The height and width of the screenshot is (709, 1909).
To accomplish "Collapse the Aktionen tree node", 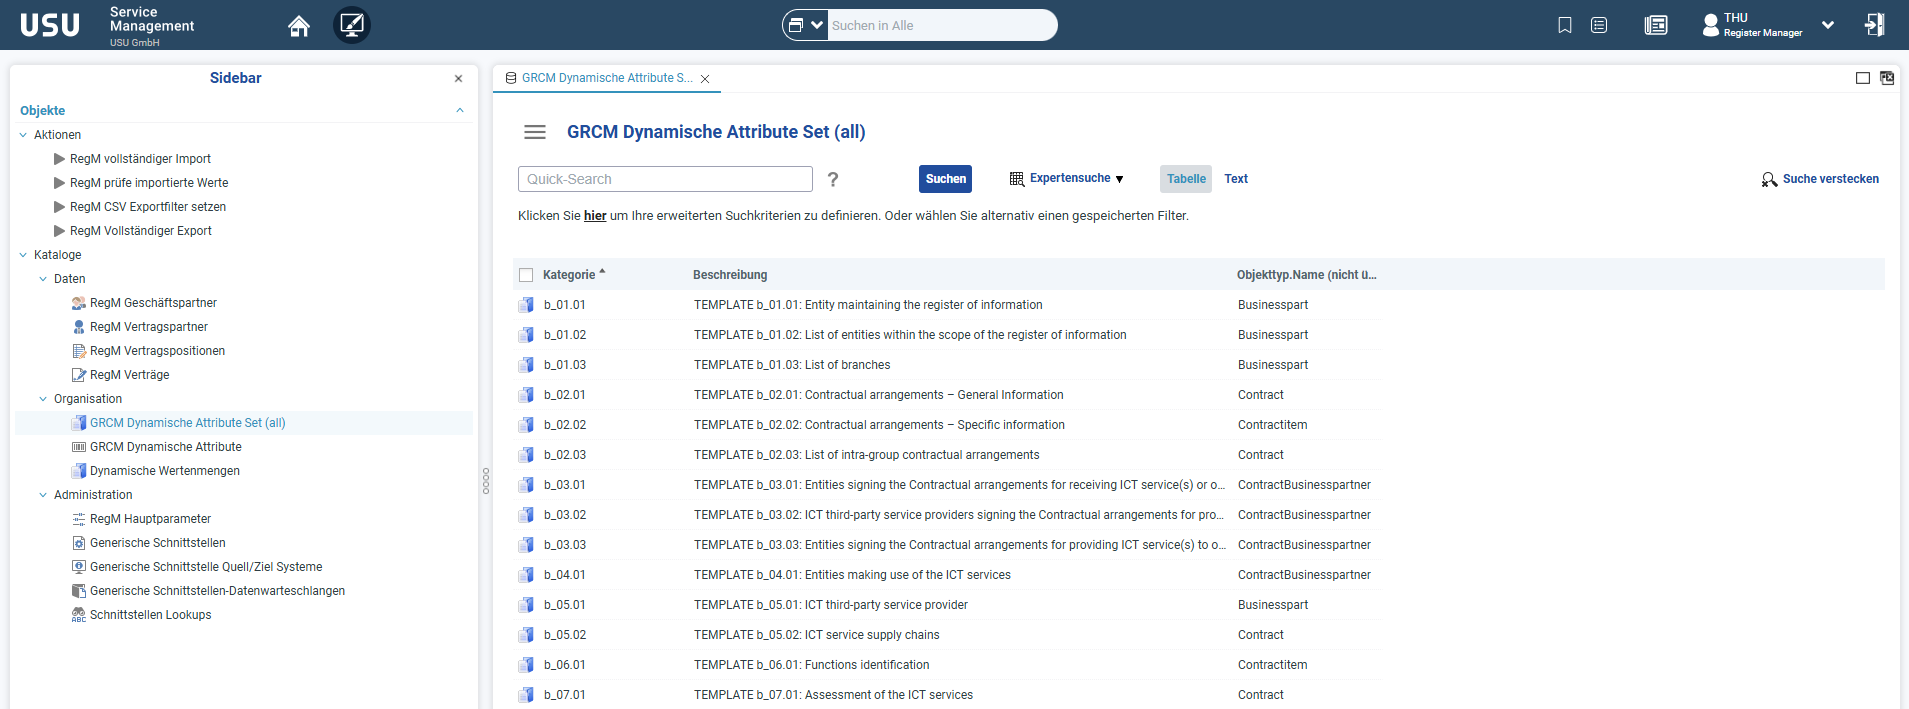I will [x=23, y=135].
